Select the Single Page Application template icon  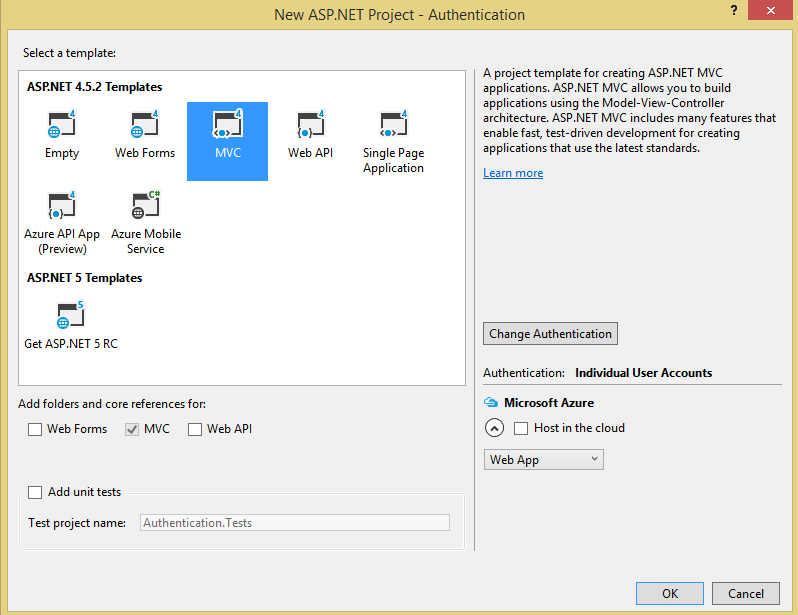(x=393, y=124)
